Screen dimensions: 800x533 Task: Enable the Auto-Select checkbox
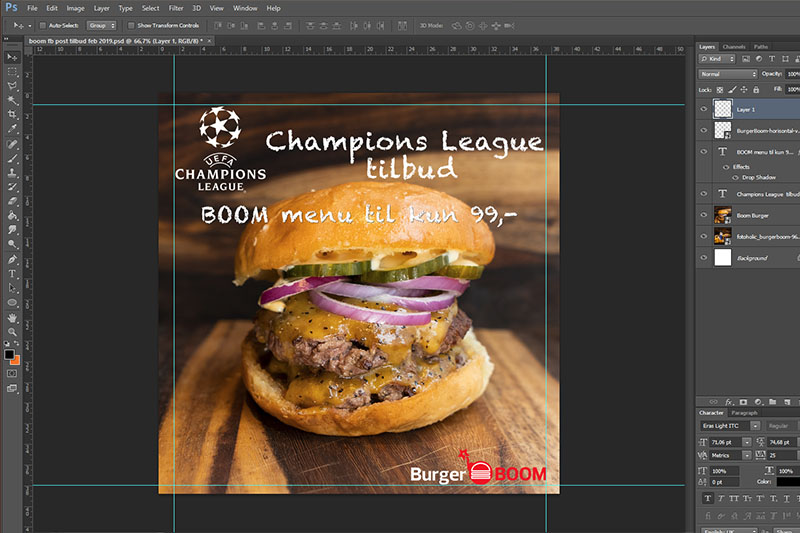pos(43,26)
